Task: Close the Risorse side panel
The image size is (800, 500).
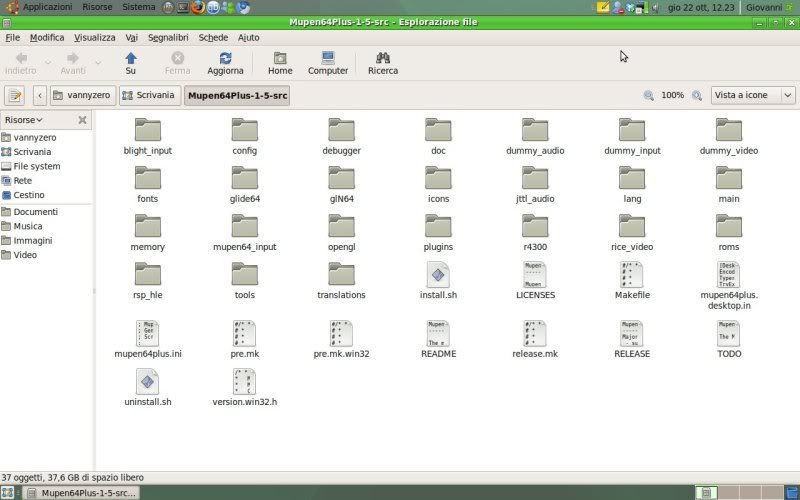Action: [x=82, y=120]
